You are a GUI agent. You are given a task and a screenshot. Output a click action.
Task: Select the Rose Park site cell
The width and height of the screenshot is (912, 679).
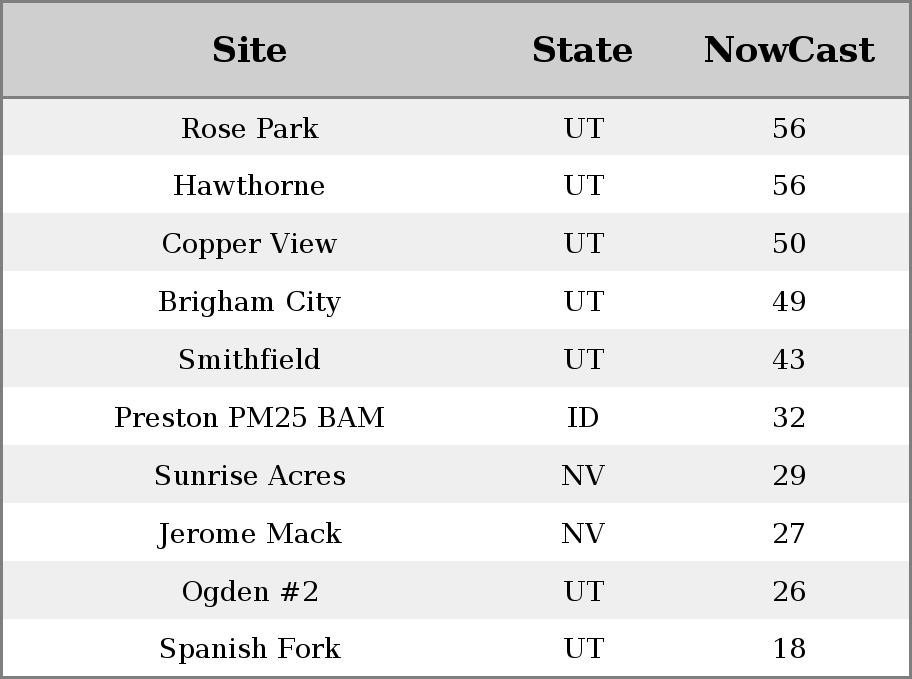pos(249,128)
